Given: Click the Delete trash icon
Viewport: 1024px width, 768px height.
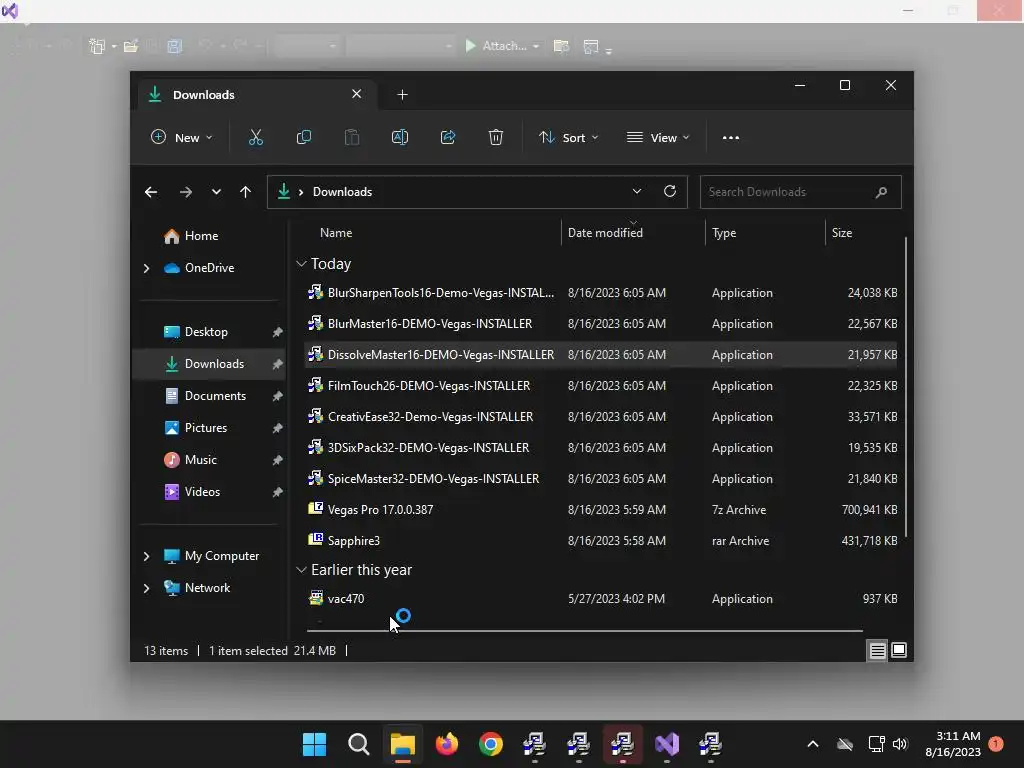Looking at the screenshot, I should [x=496, y=138].
